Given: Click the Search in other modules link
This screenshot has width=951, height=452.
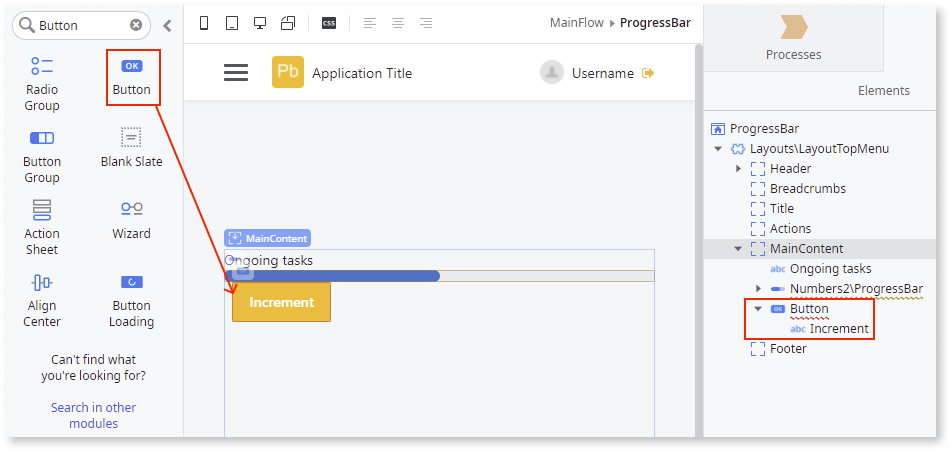Looking at the screenshot, I should [93, 415].
